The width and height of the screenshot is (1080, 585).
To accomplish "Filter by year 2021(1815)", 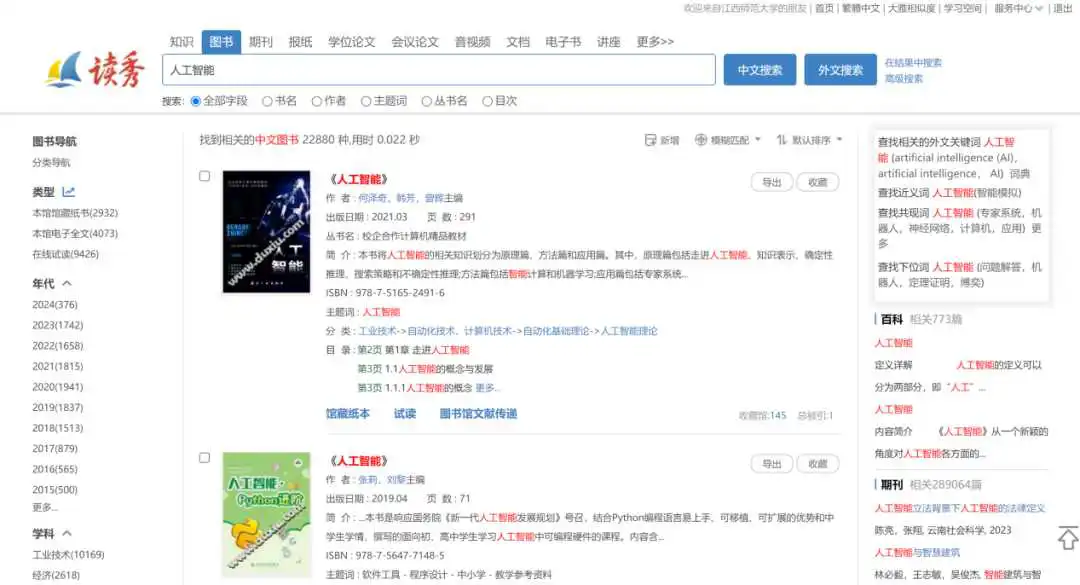I will [x=57, y=367].
